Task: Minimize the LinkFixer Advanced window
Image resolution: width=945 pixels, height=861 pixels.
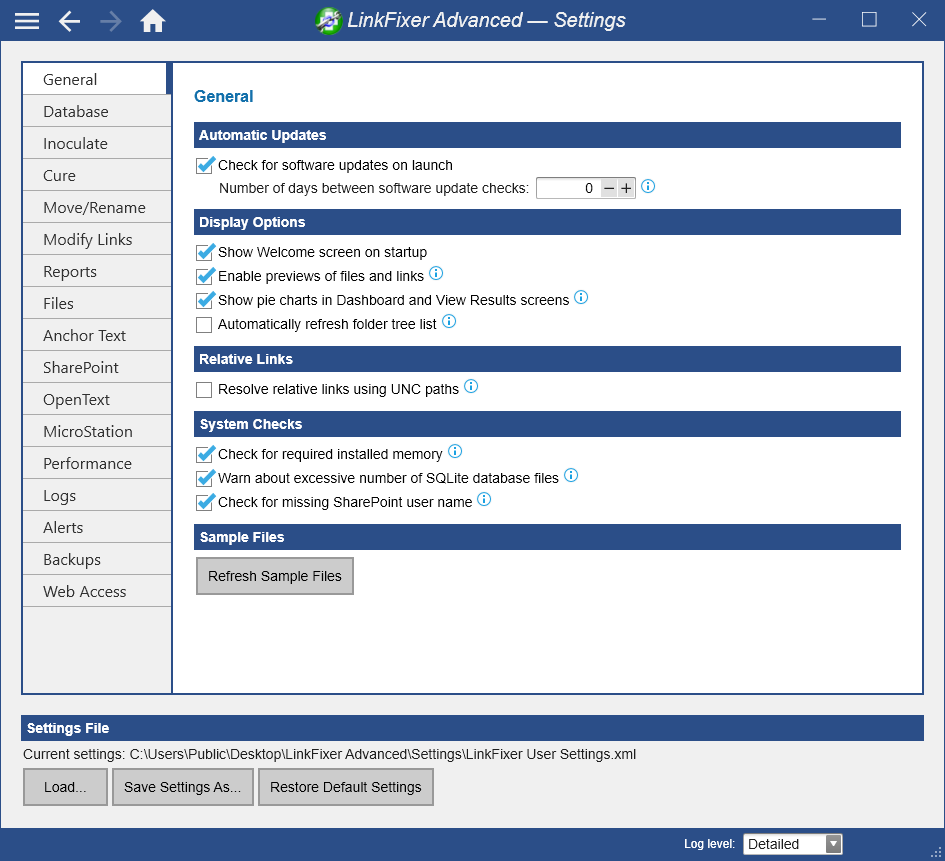Action: (x=819, y=20)
